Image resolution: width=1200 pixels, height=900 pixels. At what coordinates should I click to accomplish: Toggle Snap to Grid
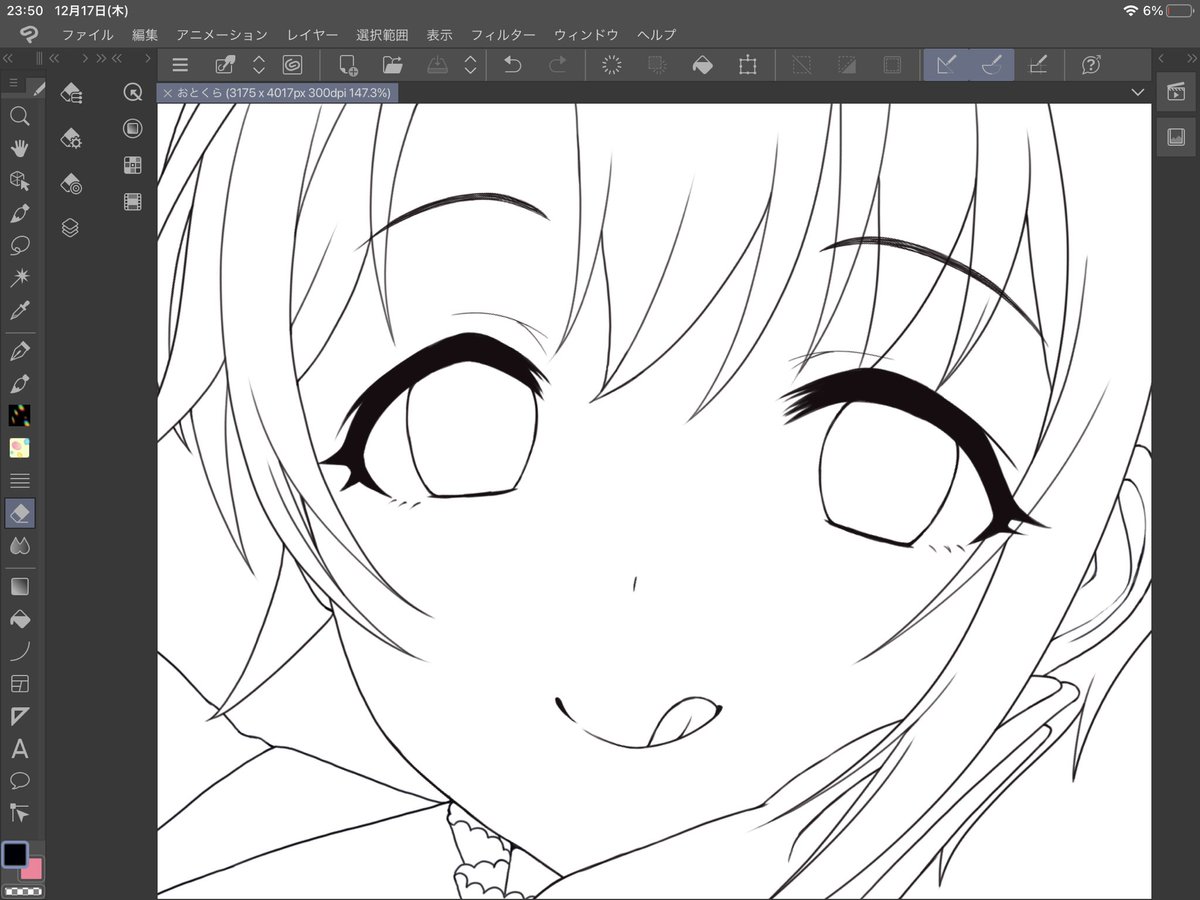[x=1037, y=66]
